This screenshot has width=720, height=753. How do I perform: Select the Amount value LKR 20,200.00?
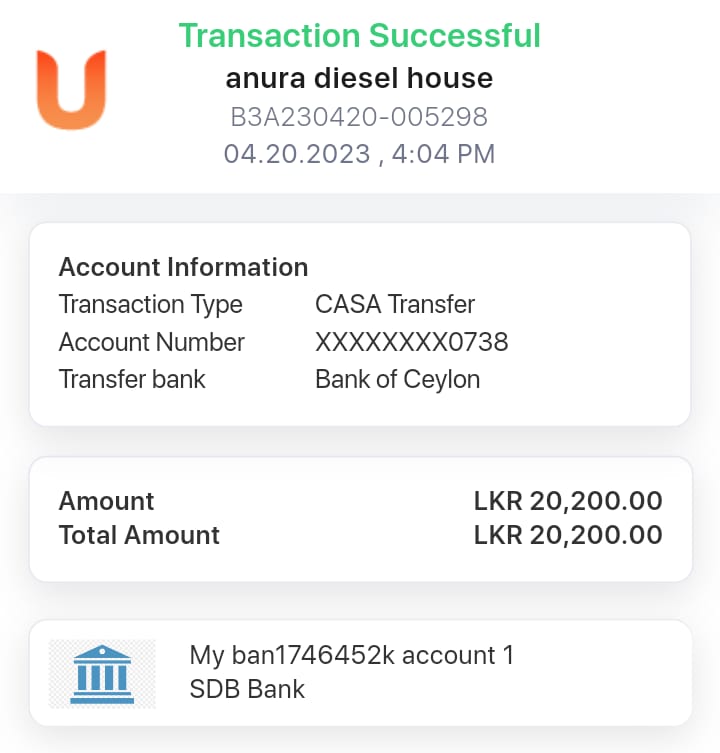pos(568,501)
